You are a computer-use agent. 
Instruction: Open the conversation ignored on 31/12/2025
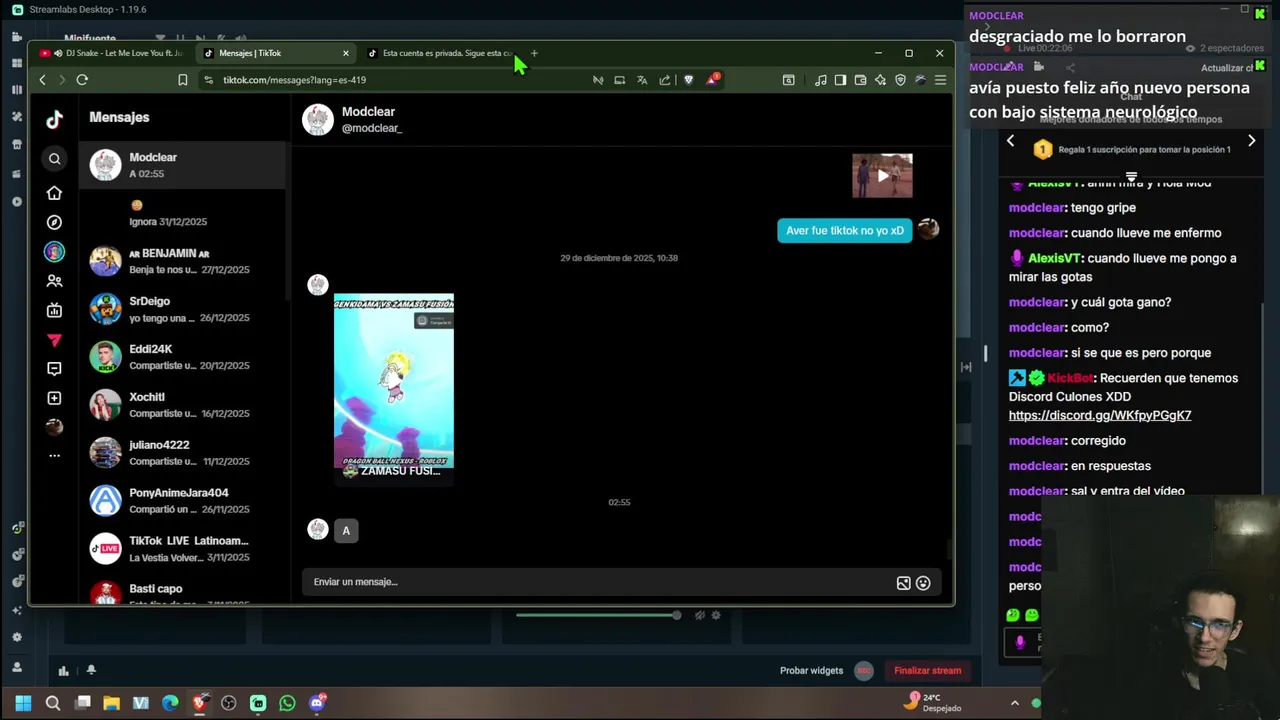click(x=183, y=213)
